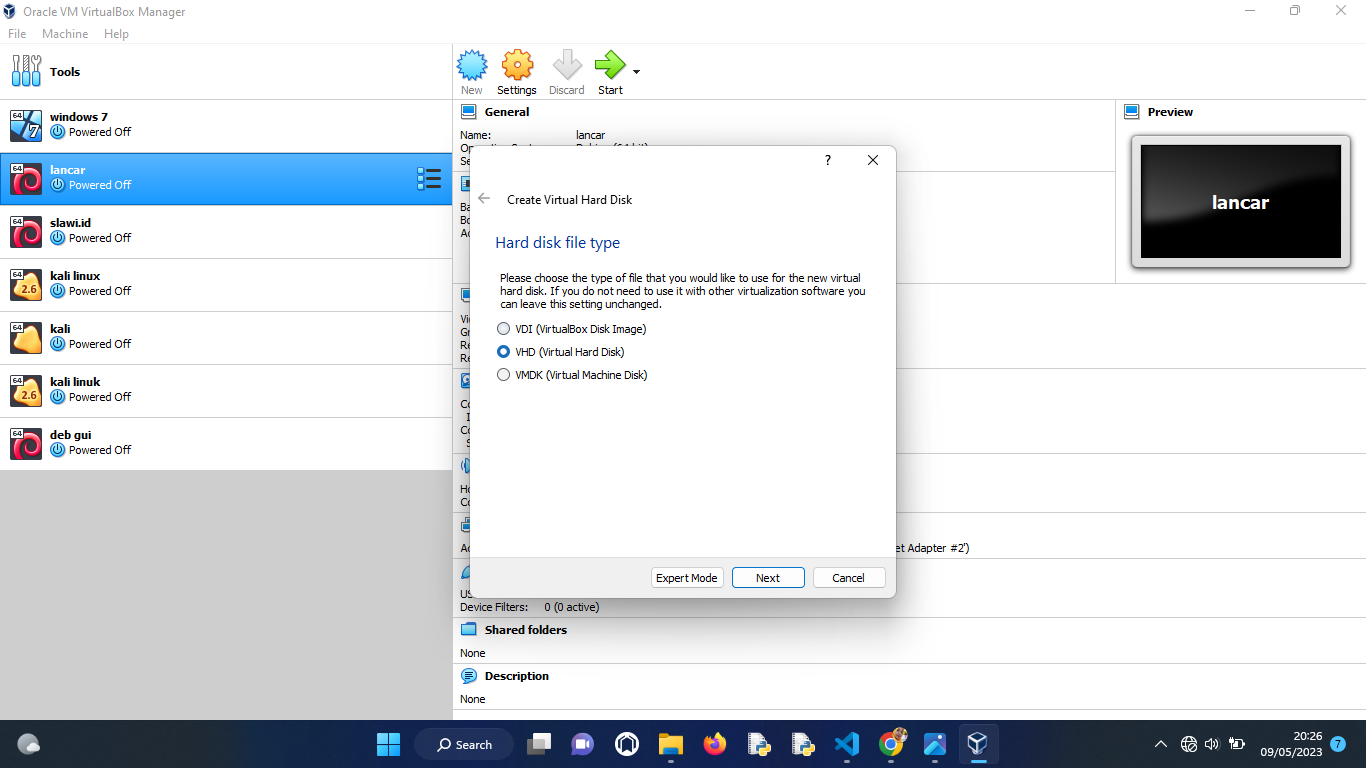Open the lancar VM list menu icon
The width and height of the screenshot is (1366, 768).
coord(428,179)
